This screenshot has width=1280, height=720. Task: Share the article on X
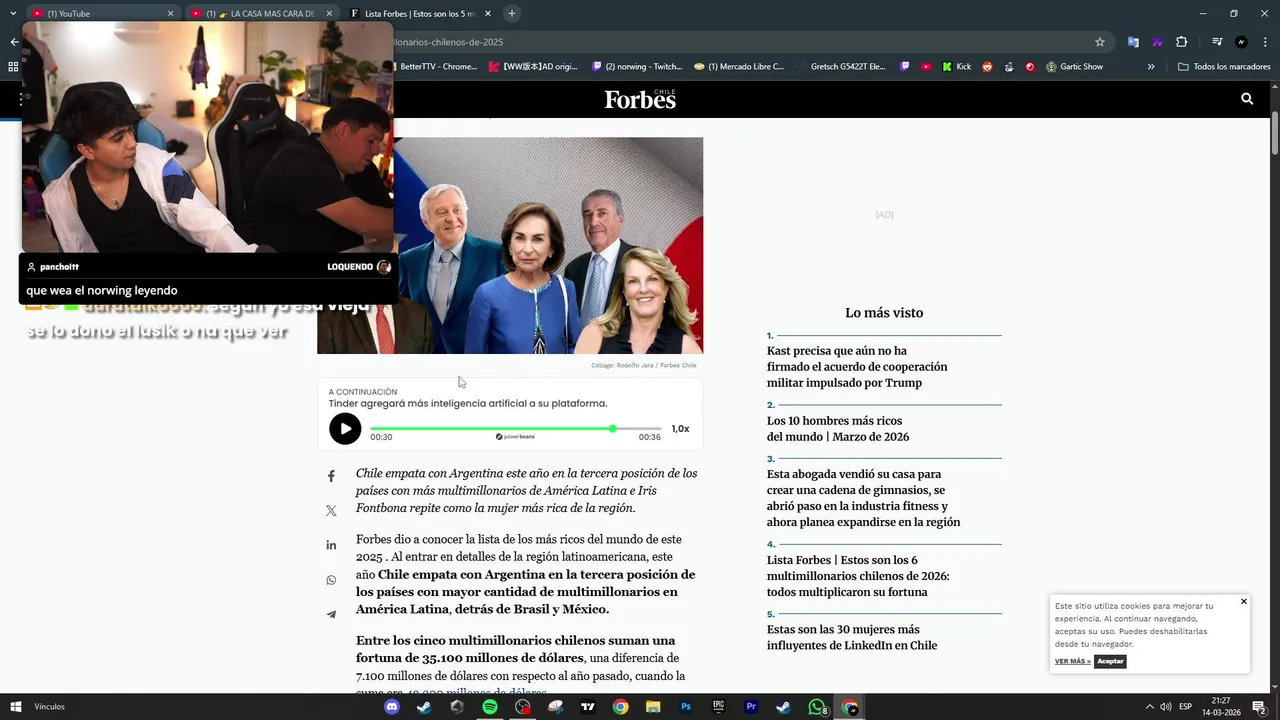331,511
